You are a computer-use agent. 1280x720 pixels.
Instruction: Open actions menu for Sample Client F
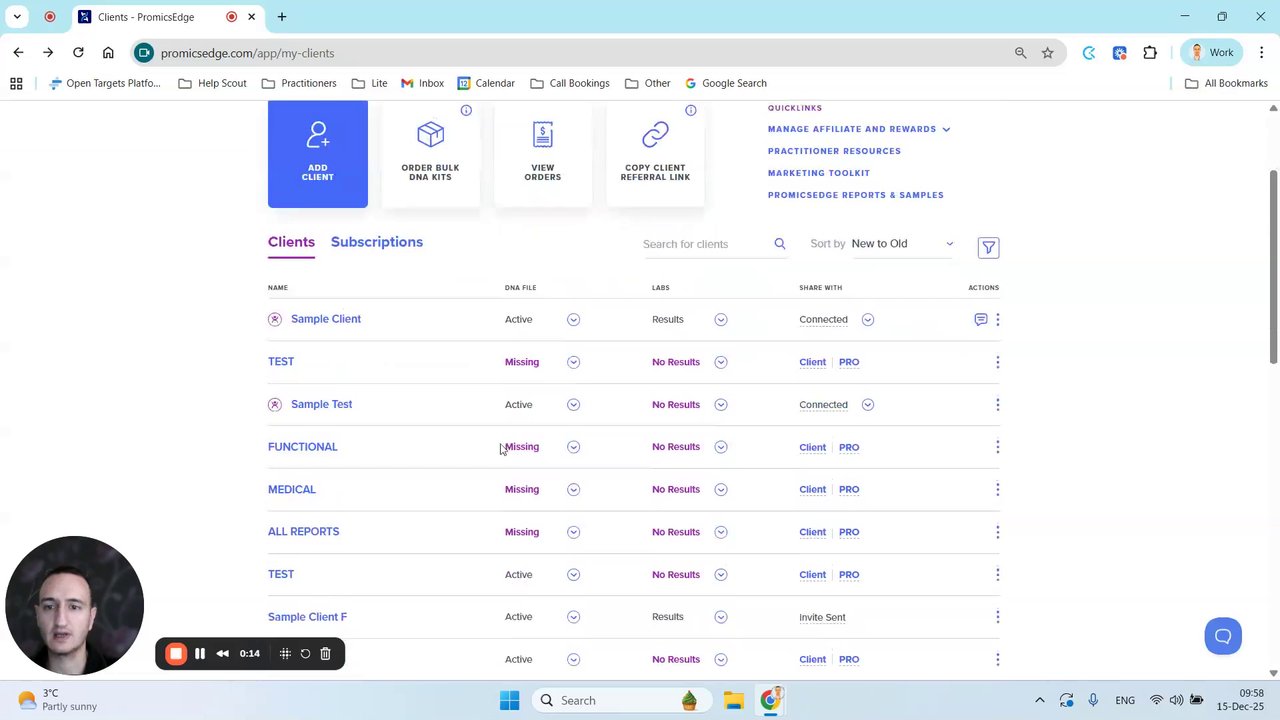tap(997, 617)
